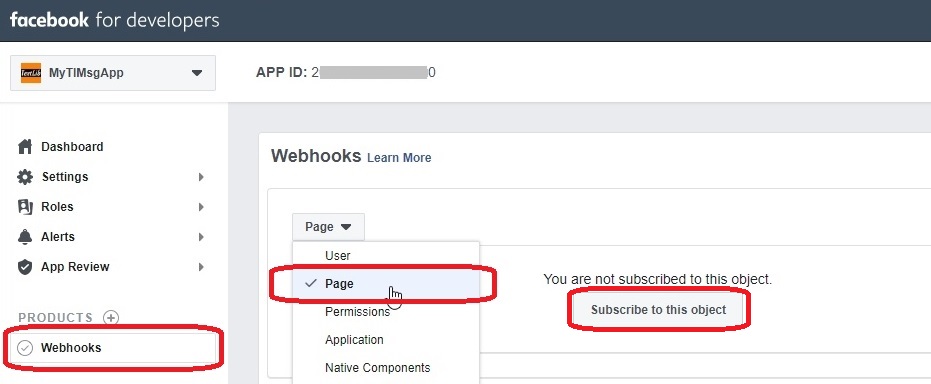Click the Webhooks page heading
Image resolution: width=931 pixels, height=384 pixels.
tap(316, 156)
